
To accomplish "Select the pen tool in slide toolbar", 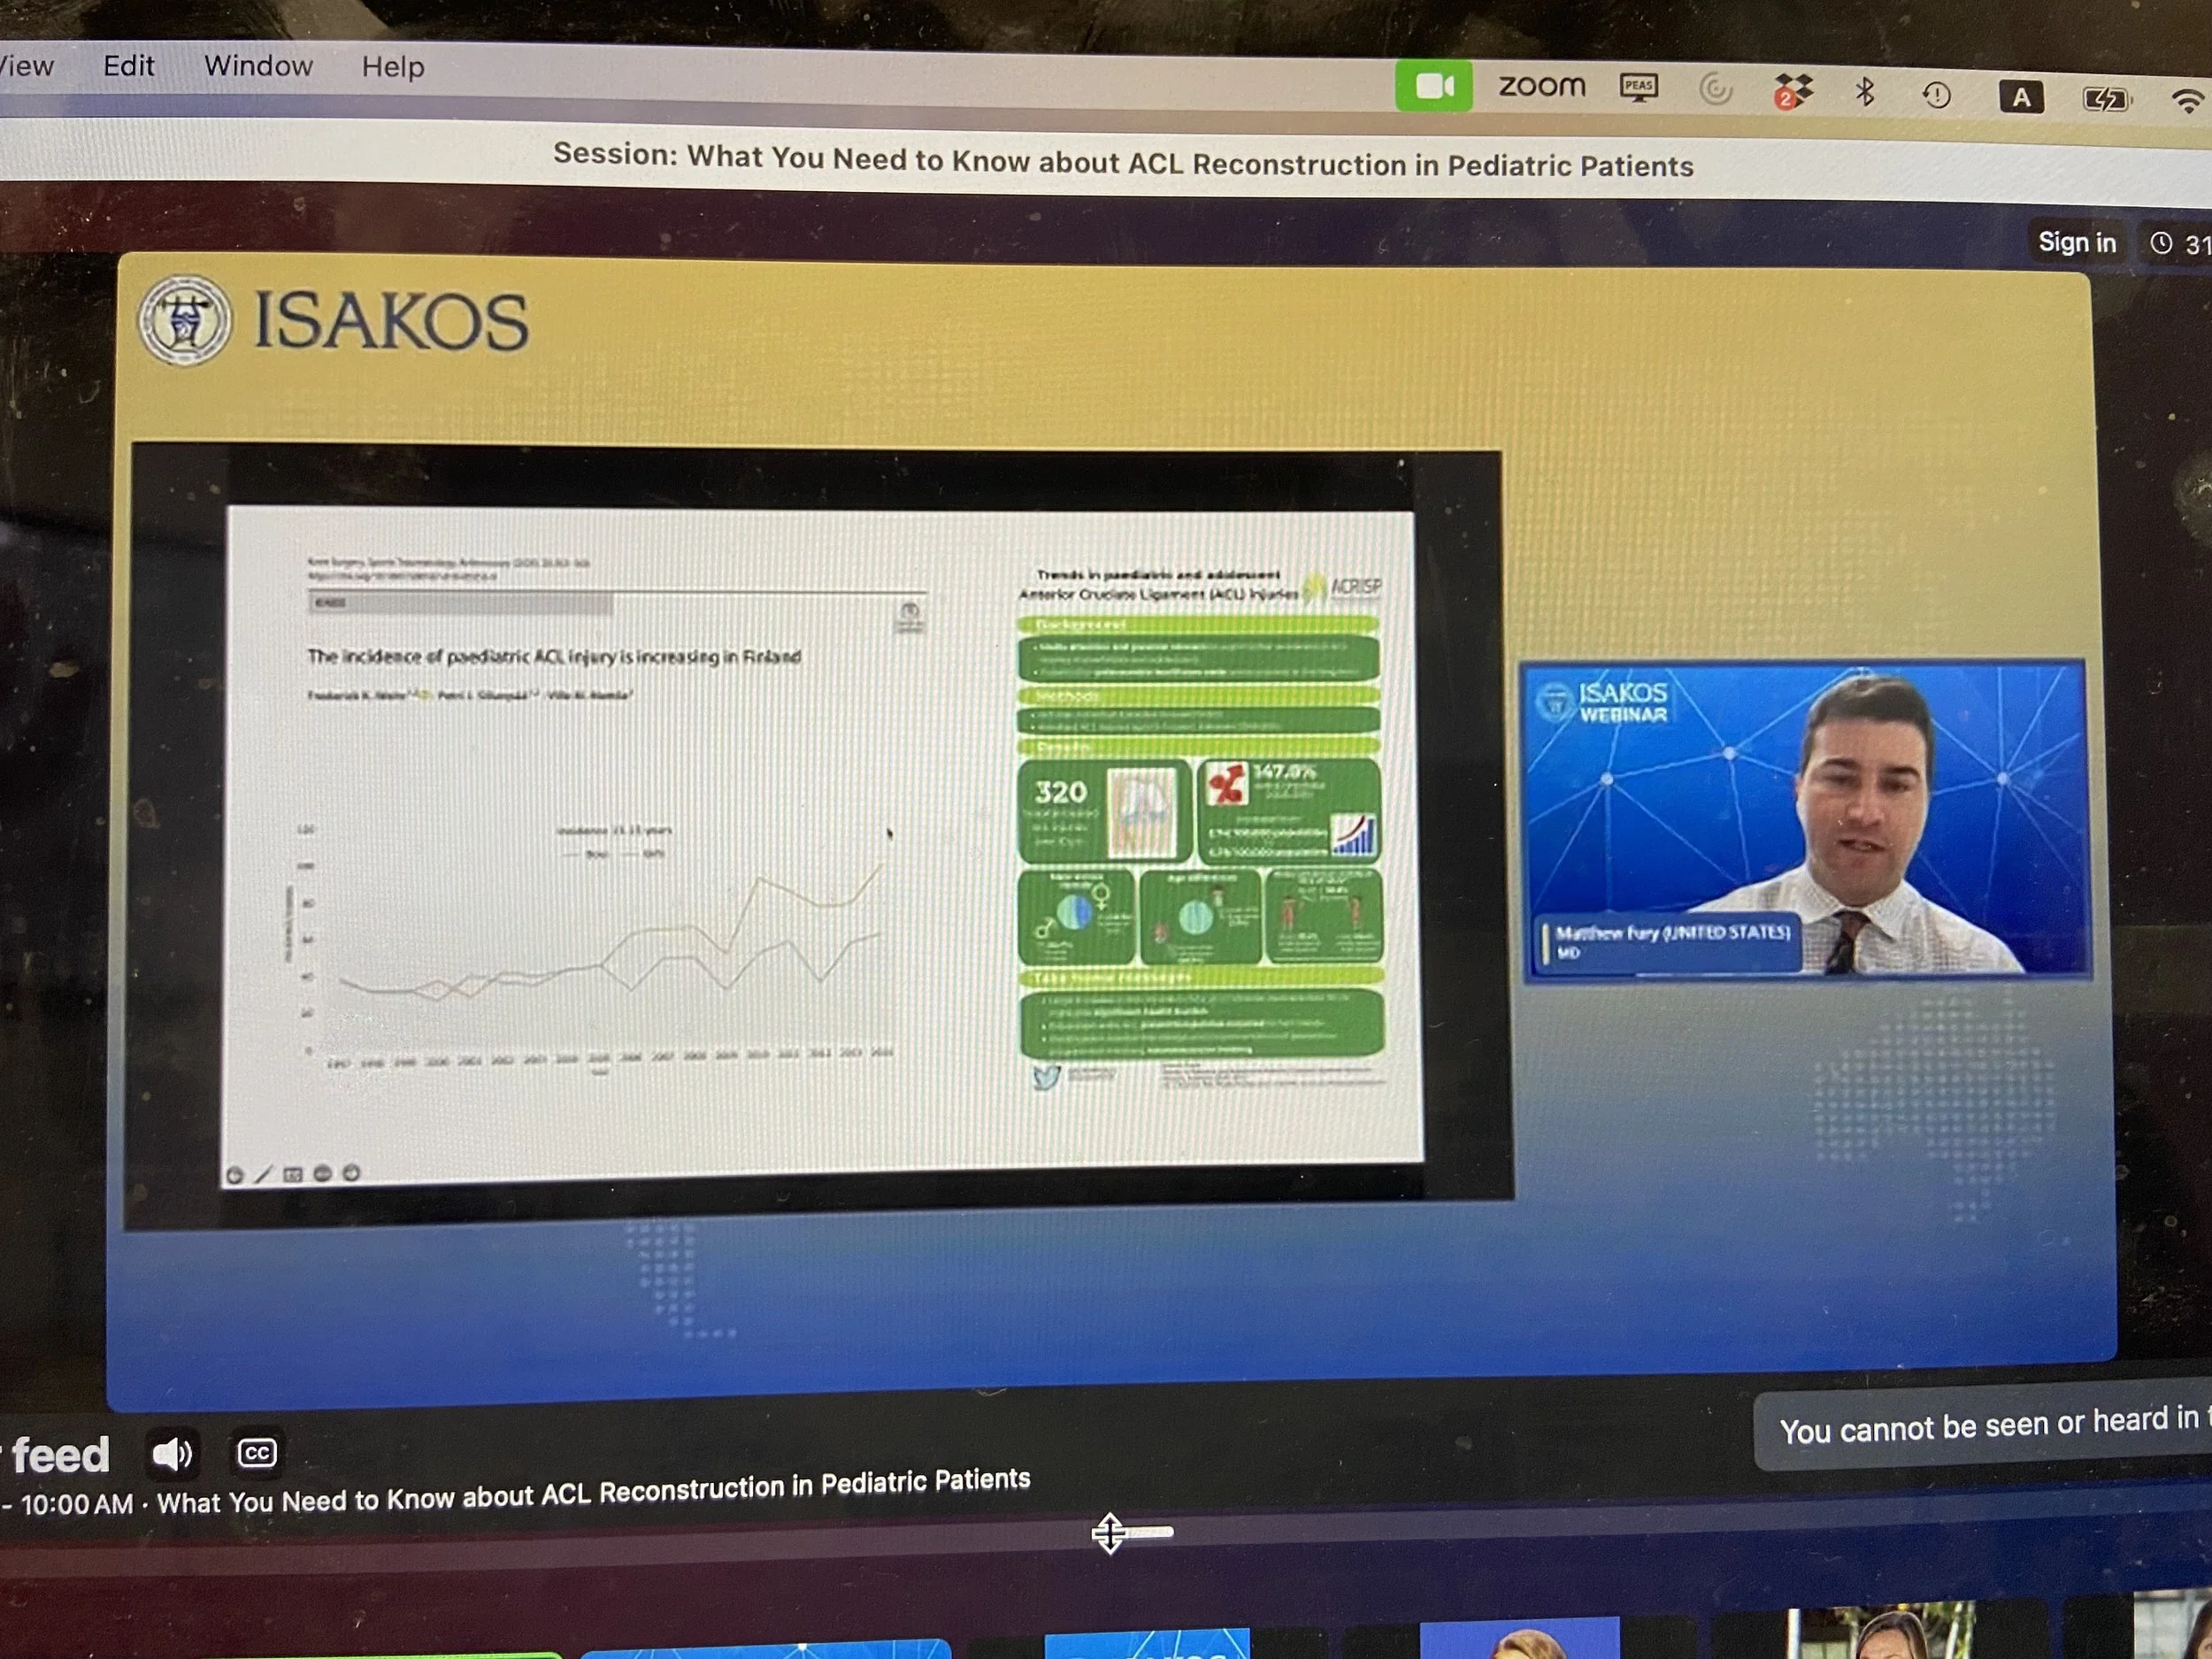I will point(263,1174).
